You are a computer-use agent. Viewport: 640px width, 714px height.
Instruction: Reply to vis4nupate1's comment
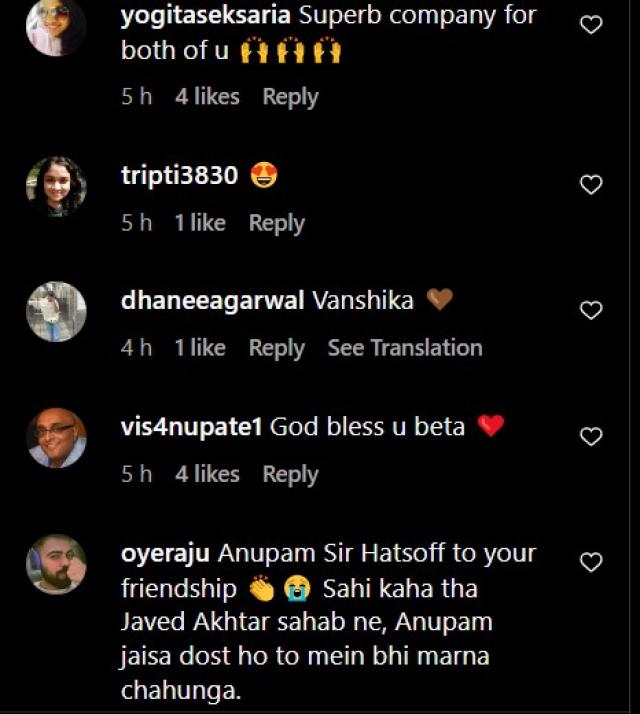point(291,475)
